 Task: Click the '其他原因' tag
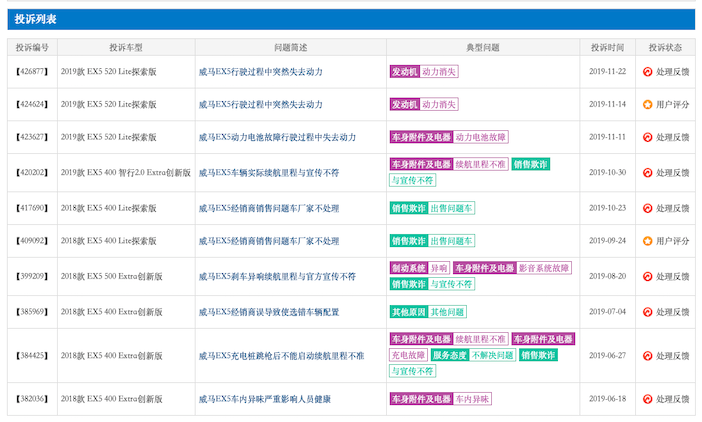pyautogui.click(x=409, y=312)
